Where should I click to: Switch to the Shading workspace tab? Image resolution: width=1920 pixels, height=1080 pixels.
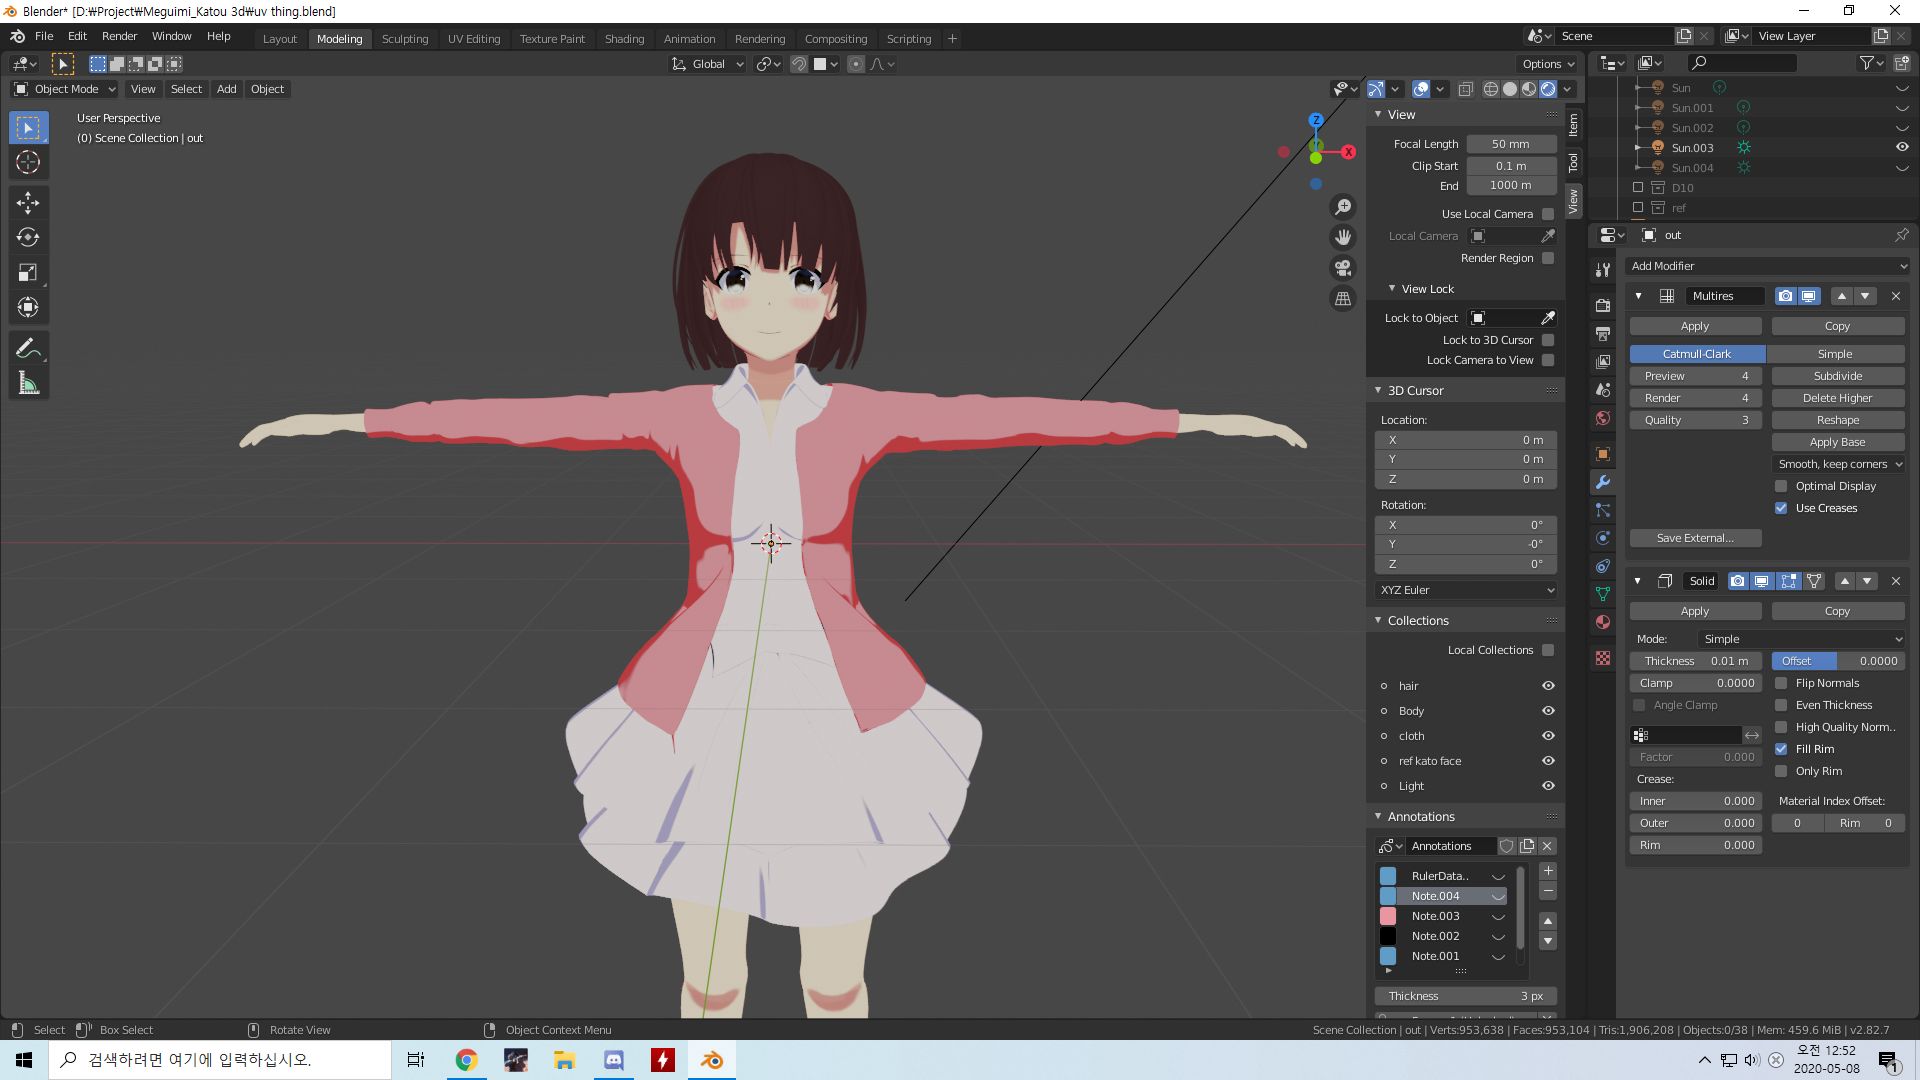tap(624, 38)
